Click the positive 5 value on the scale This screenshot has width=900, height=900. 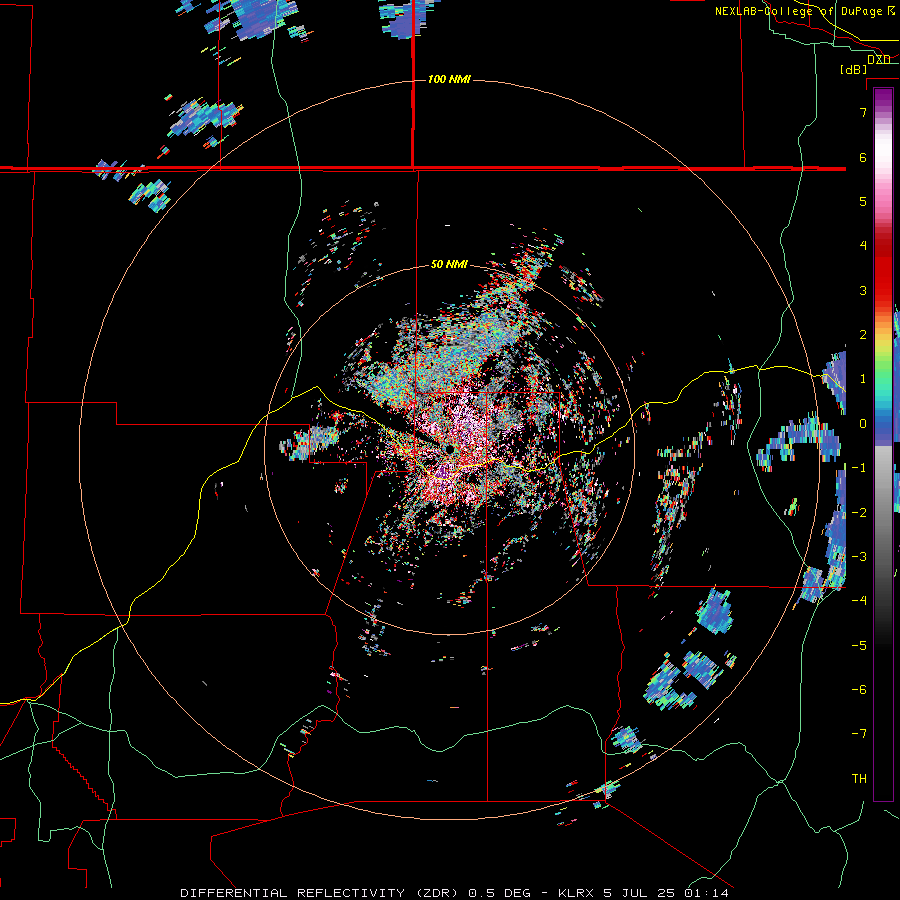click(x=863, y=201)
